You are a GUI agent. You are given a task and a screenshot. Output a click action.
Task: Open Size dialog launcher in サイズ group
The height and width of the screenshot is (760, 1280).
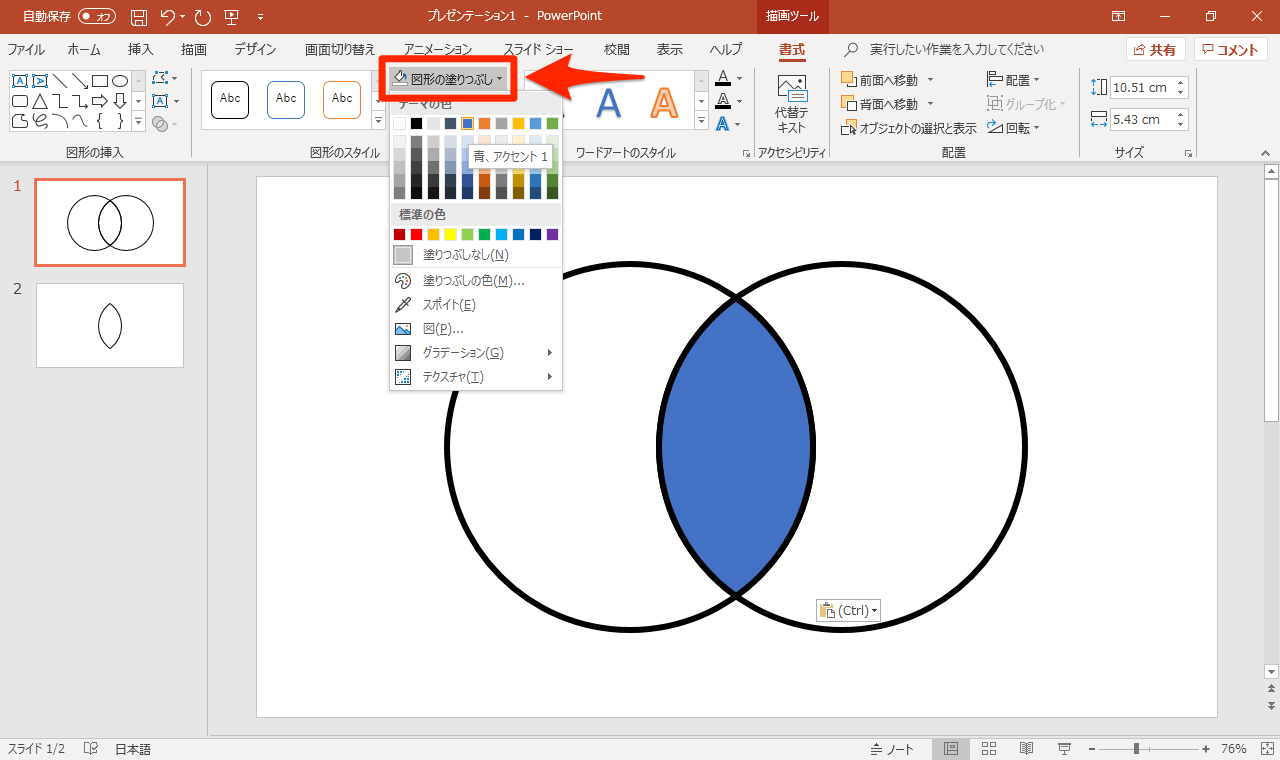click(1188, 153)
